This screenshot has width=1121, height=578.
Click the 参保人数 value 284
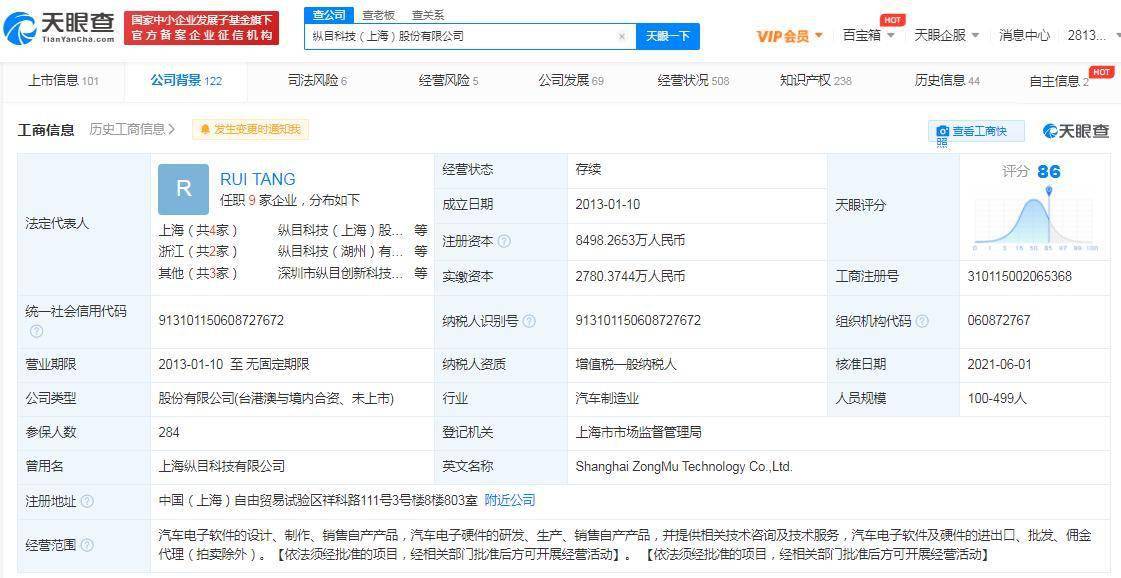coord(169,432)
